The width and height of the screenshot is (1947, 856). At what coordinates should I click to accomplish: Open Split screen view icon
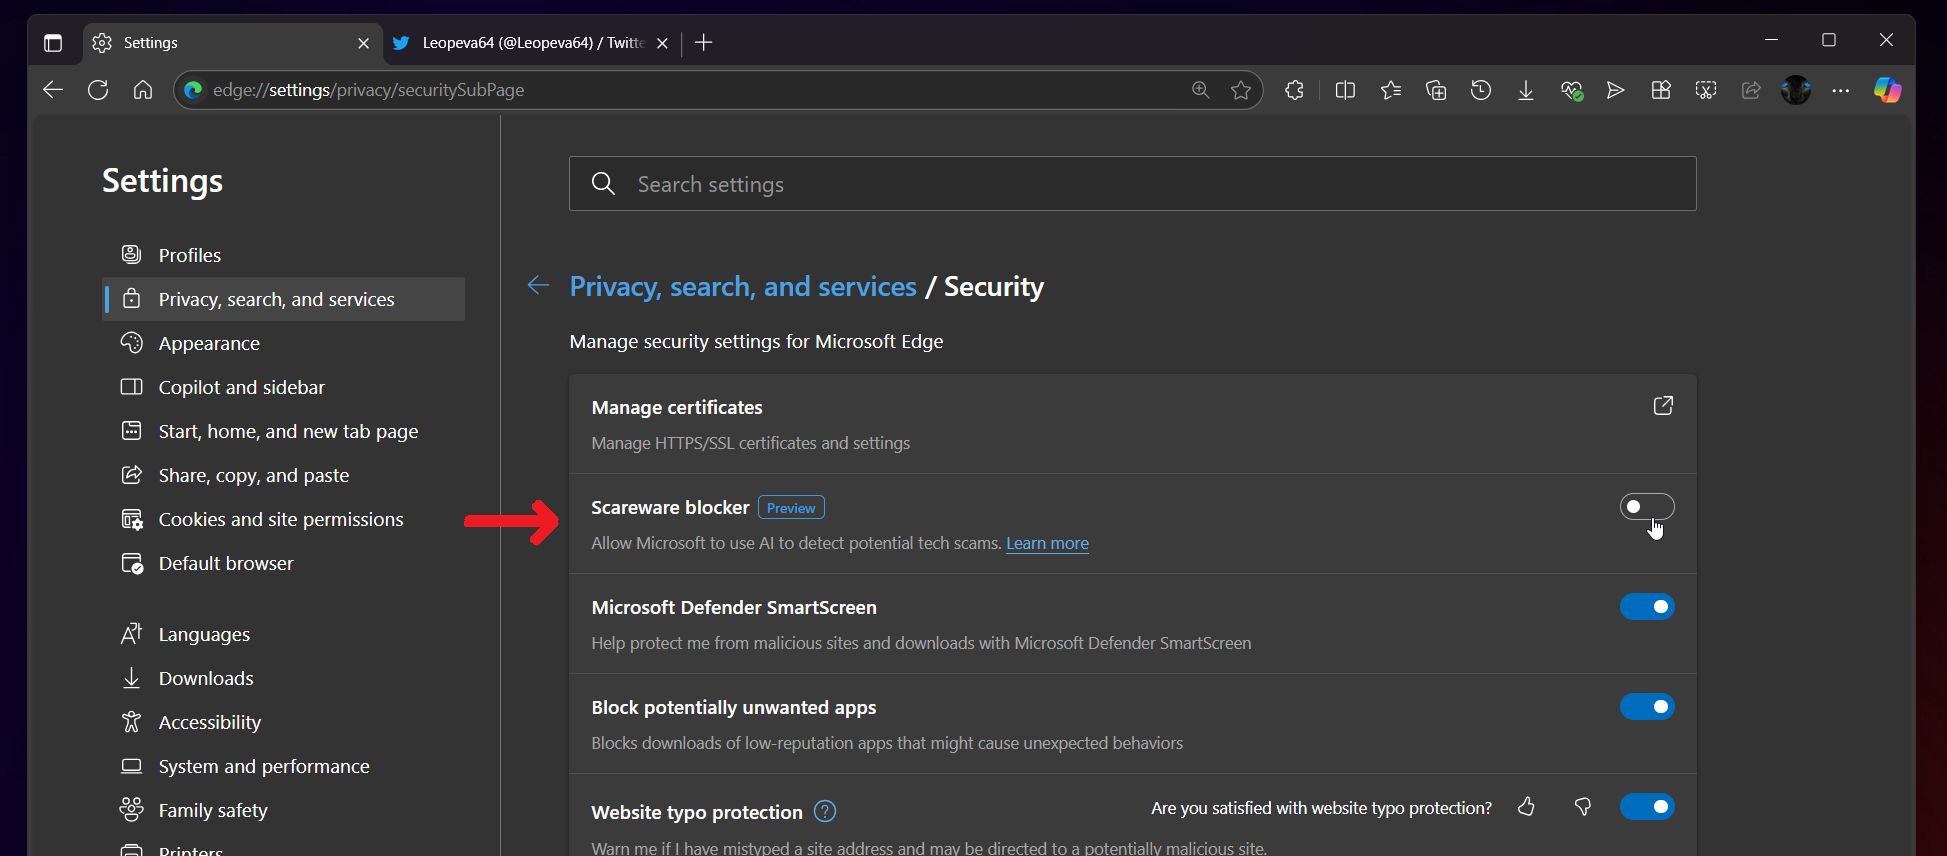click(x=1345, y=90)
